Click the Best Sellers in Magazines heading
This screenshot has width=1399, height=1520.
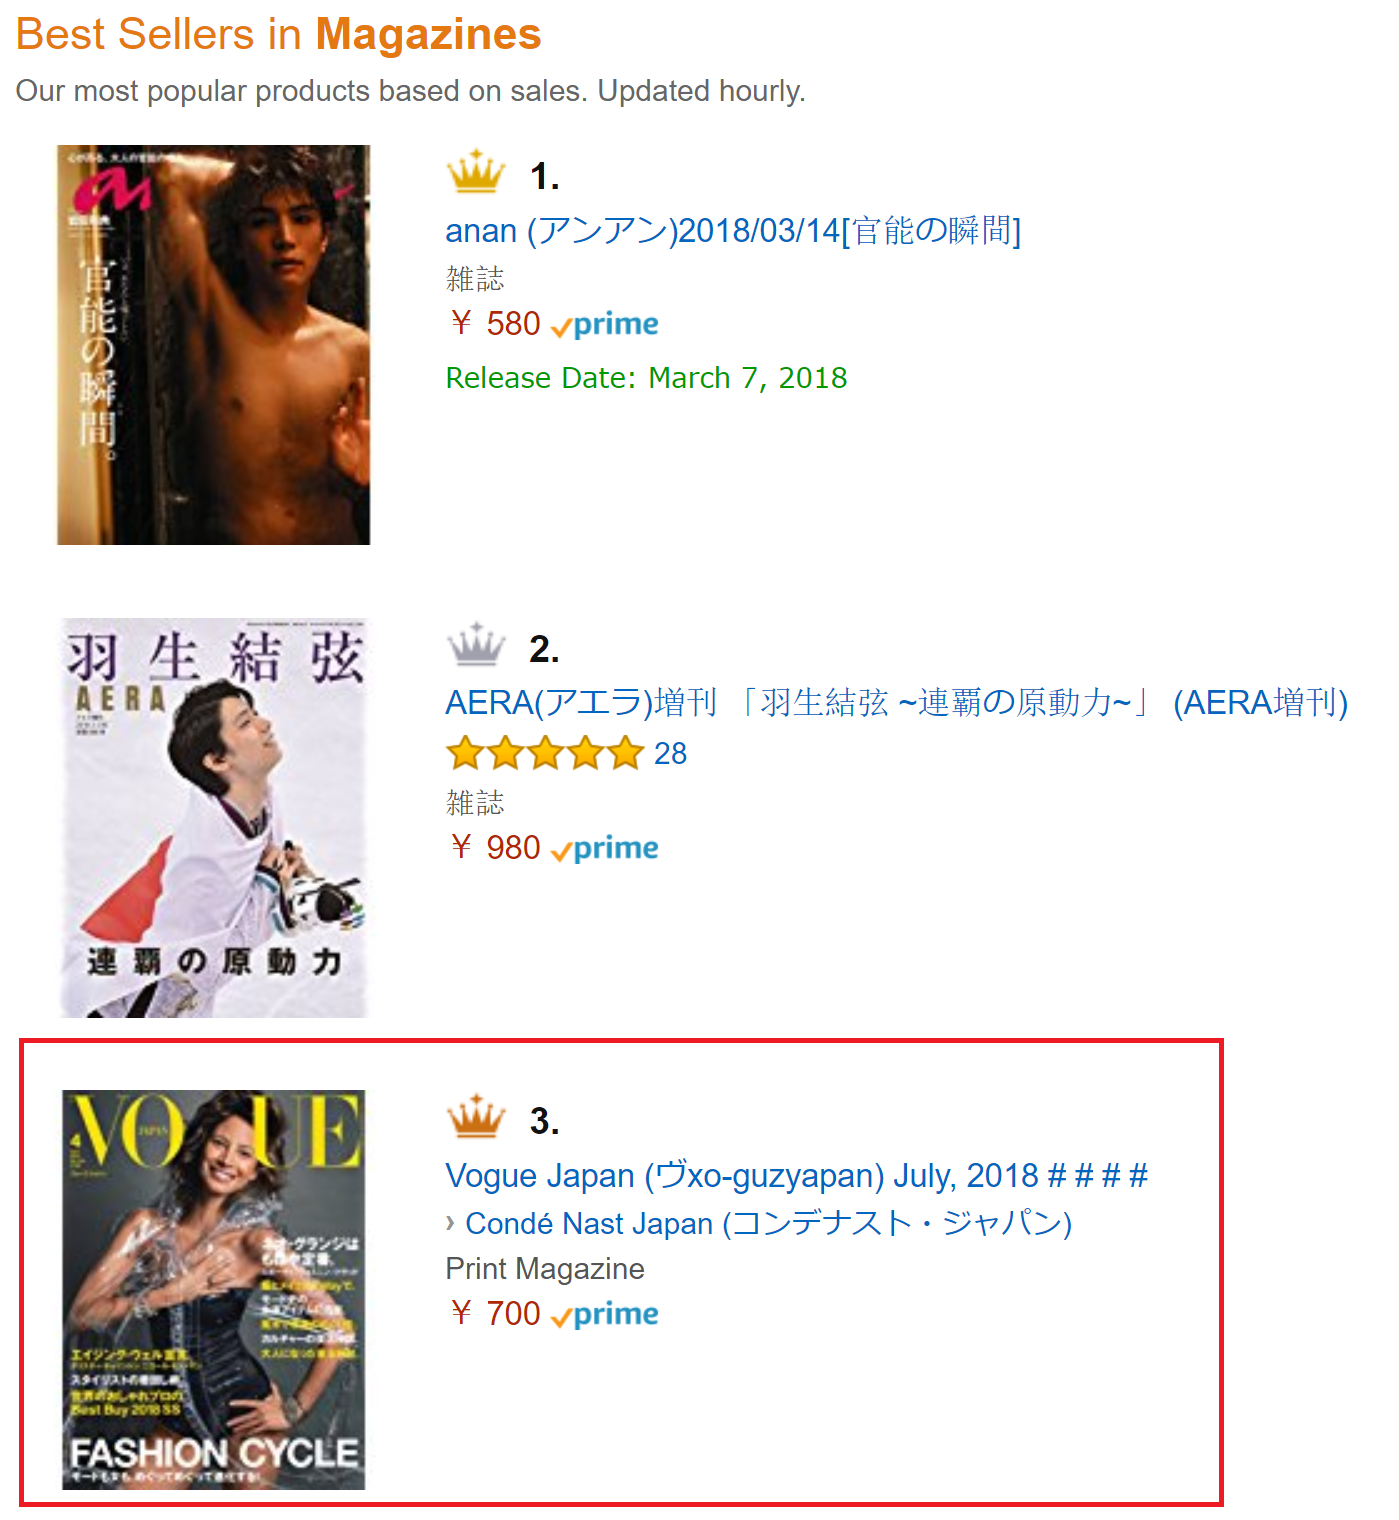click(x=279, y=35)
